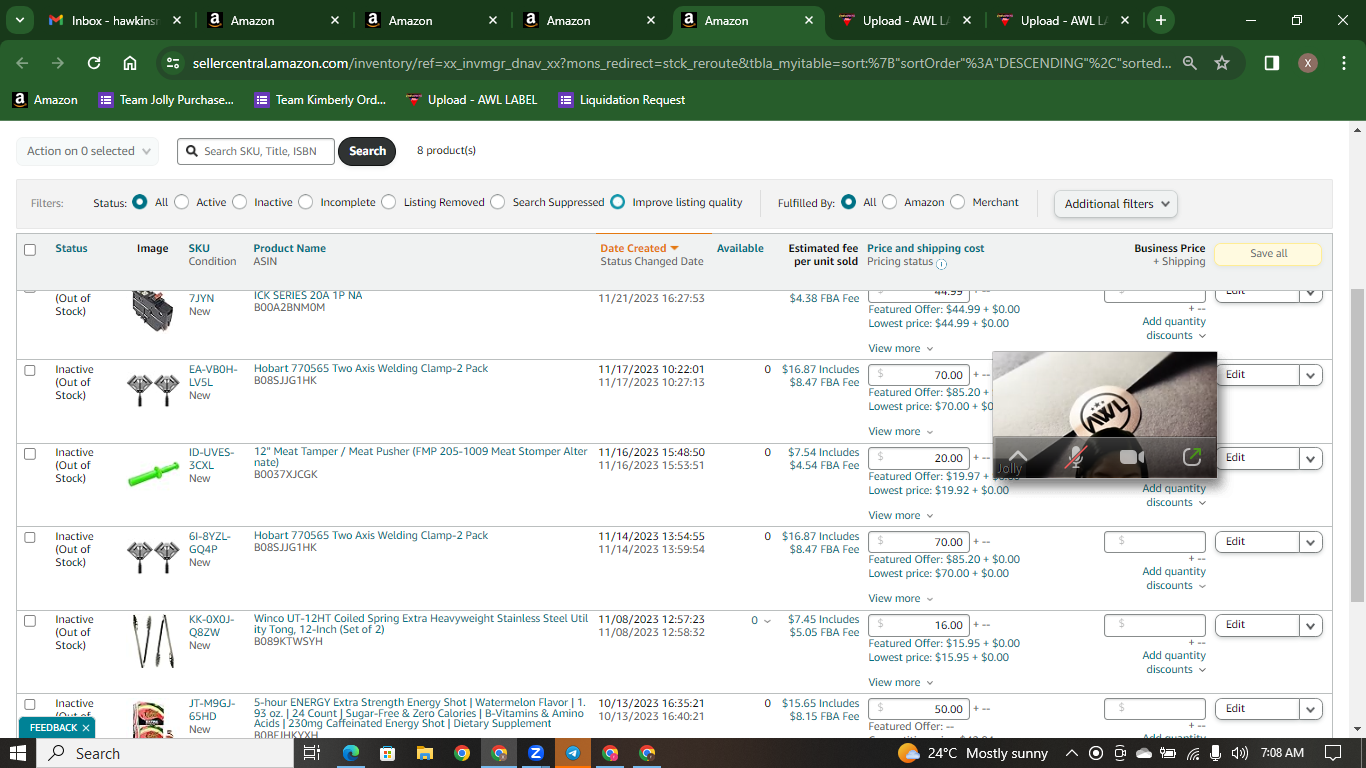Viewport: 1366px width, 768px height.
Task: Open Telegram from the taskbar
Action: click(x=573, y=753)
